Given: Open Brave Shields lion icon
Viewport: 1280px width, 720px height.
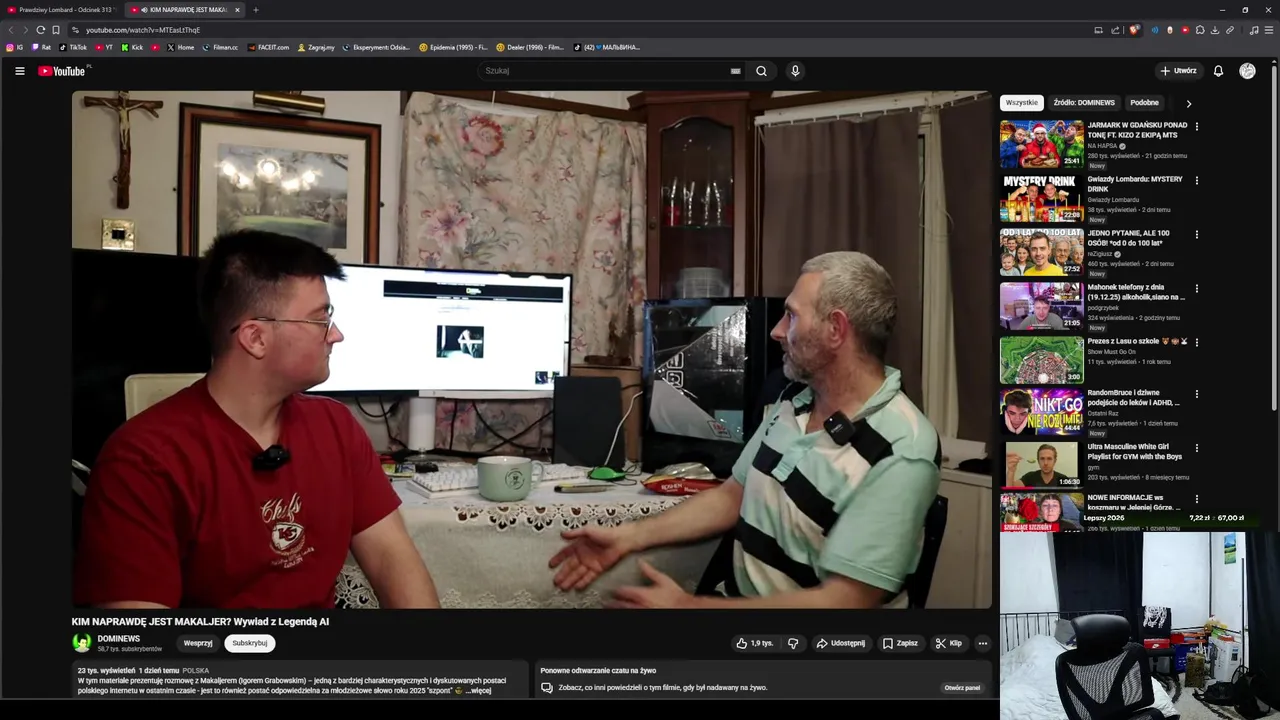Looking at the screenshot, I should 1134,30.
